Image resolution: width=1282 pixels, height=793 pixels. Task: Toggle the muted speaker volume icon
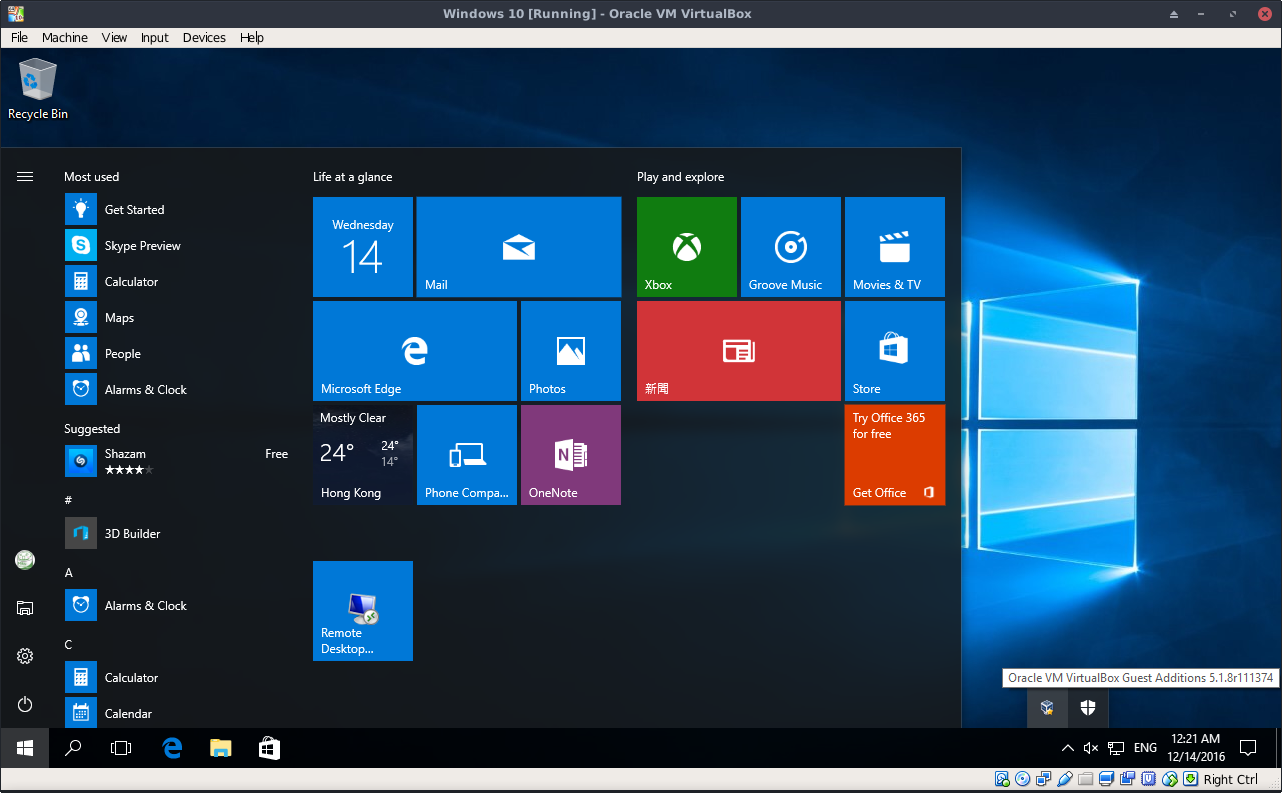1091,748
